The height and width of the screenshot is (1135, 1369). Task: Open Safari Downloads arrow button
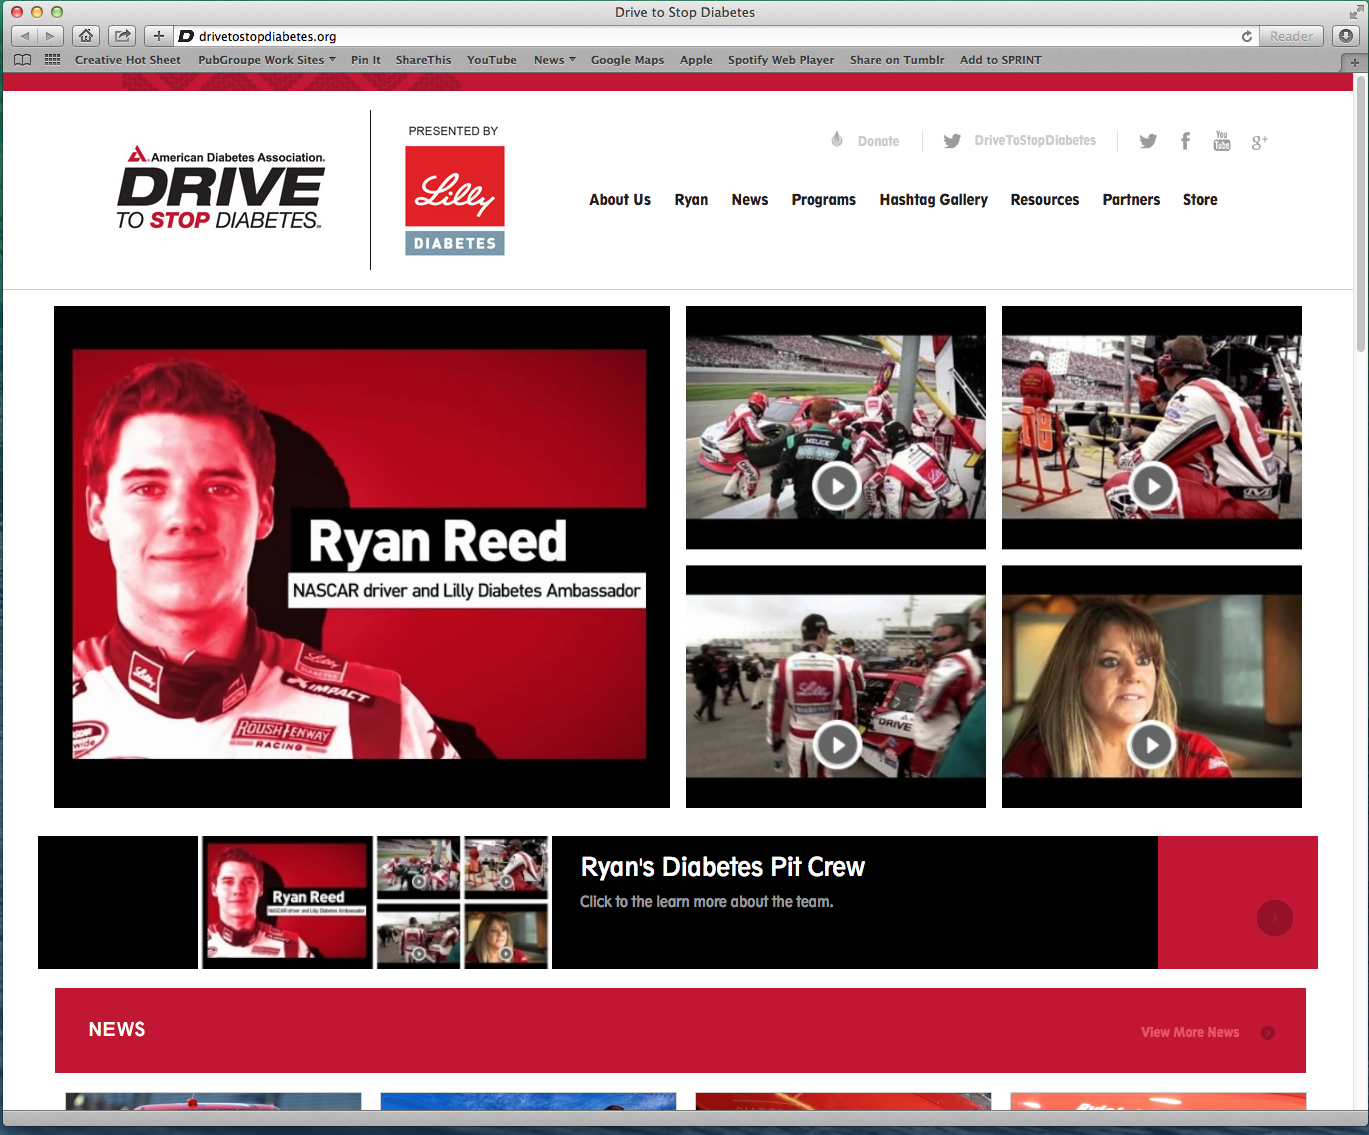click(1345, 36)
